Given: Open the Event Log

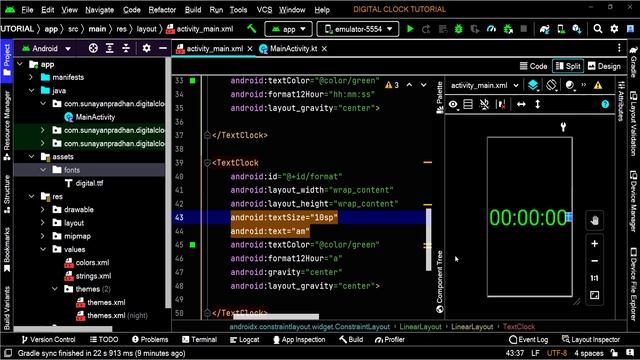Looking at the screenshot, I should (529, 340).
